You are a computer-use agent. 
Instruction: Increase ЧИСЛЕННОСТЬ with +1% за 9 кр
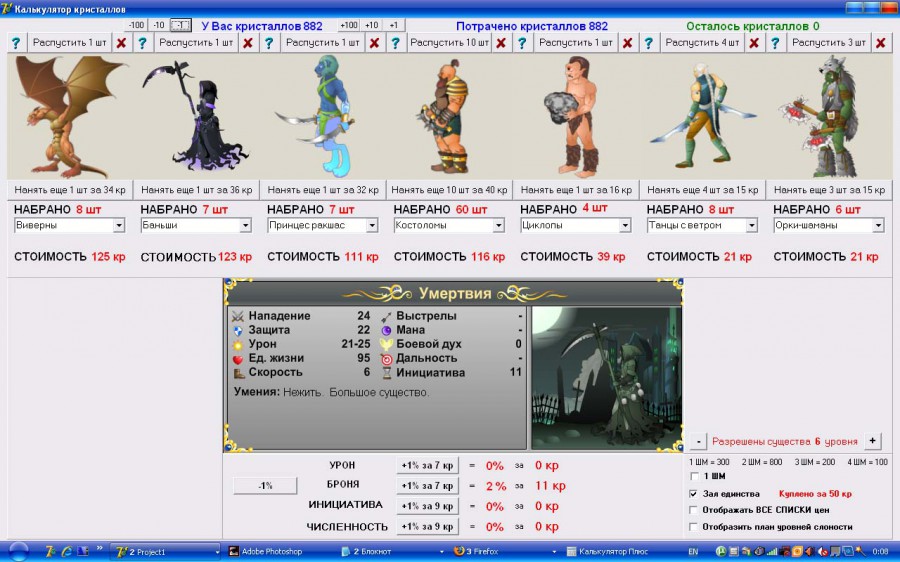[x=427, y=526]
